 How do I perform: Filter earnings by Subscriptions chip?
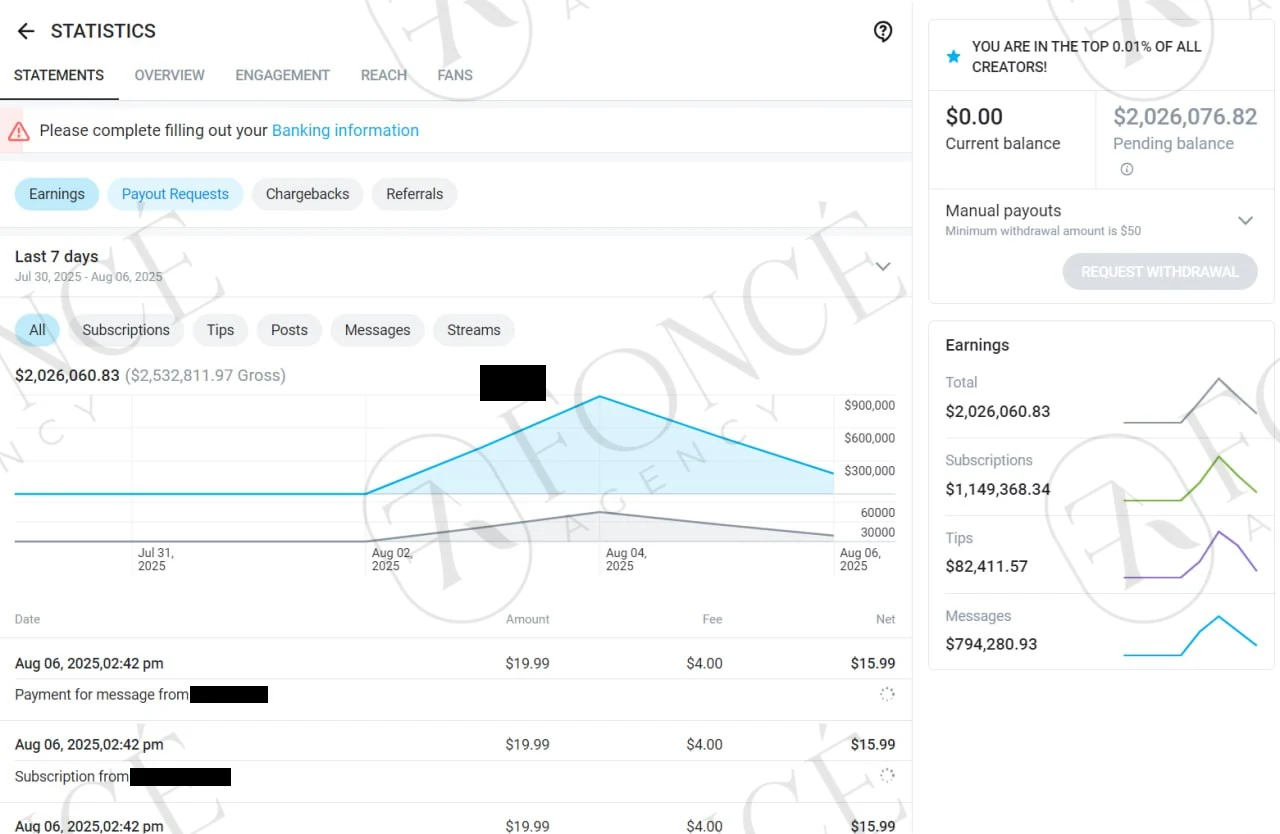(126, 330)
